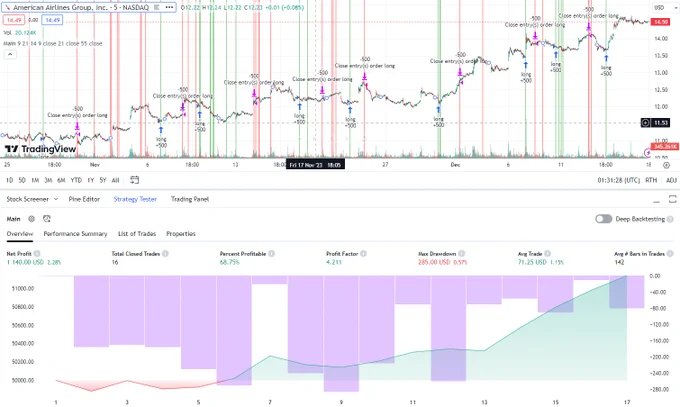Open the go-to-date calendar icon
This screenshot has width=680, height=407.
coord(134,180)
